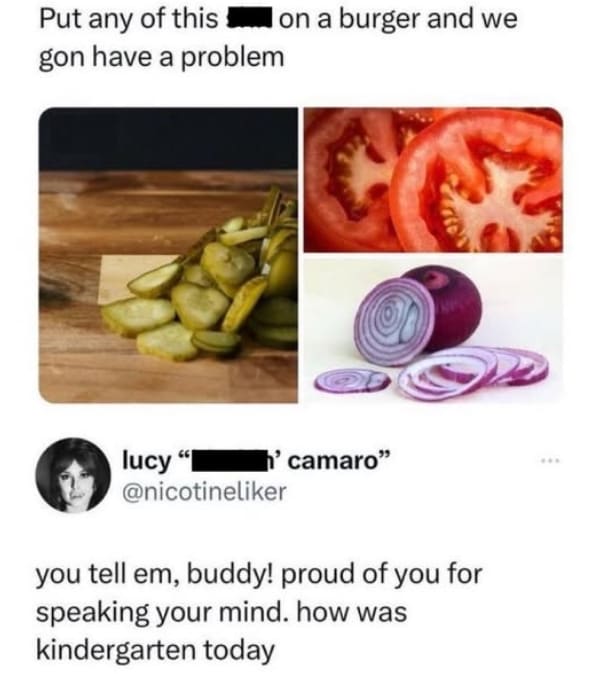Screen dimensions: 589x674
Task: Click the words 'kindergarten today'
Action: coord(155,650)
